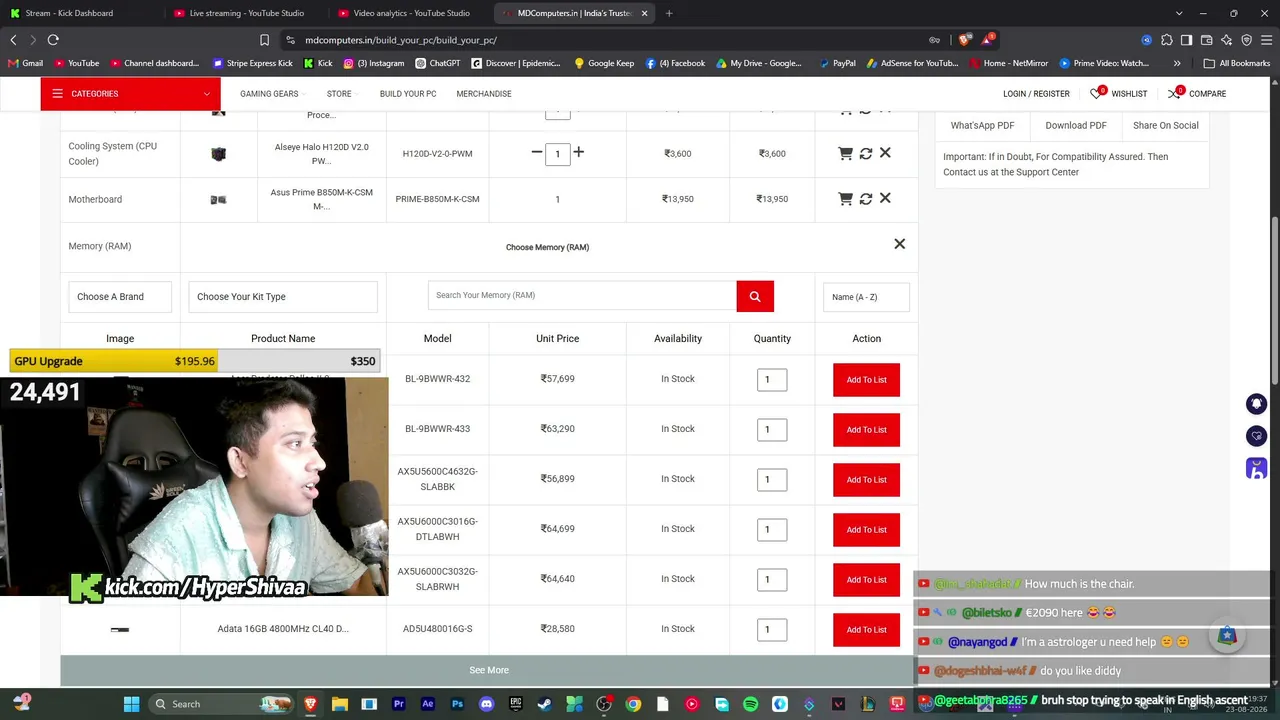Open the tab search dropdown arrow
The width and height of the screenshot is (1280, 720).
tap(1180, 13)
